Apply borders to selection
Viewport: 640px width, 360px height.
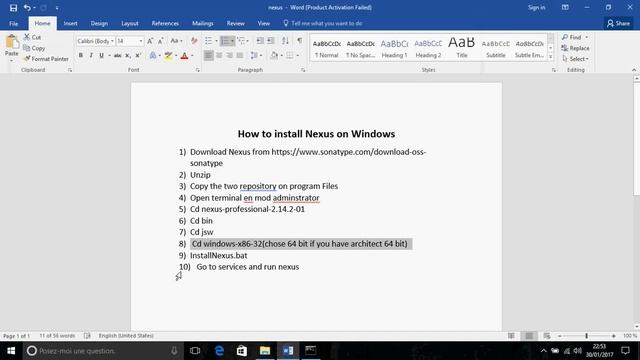click(290, 55)
